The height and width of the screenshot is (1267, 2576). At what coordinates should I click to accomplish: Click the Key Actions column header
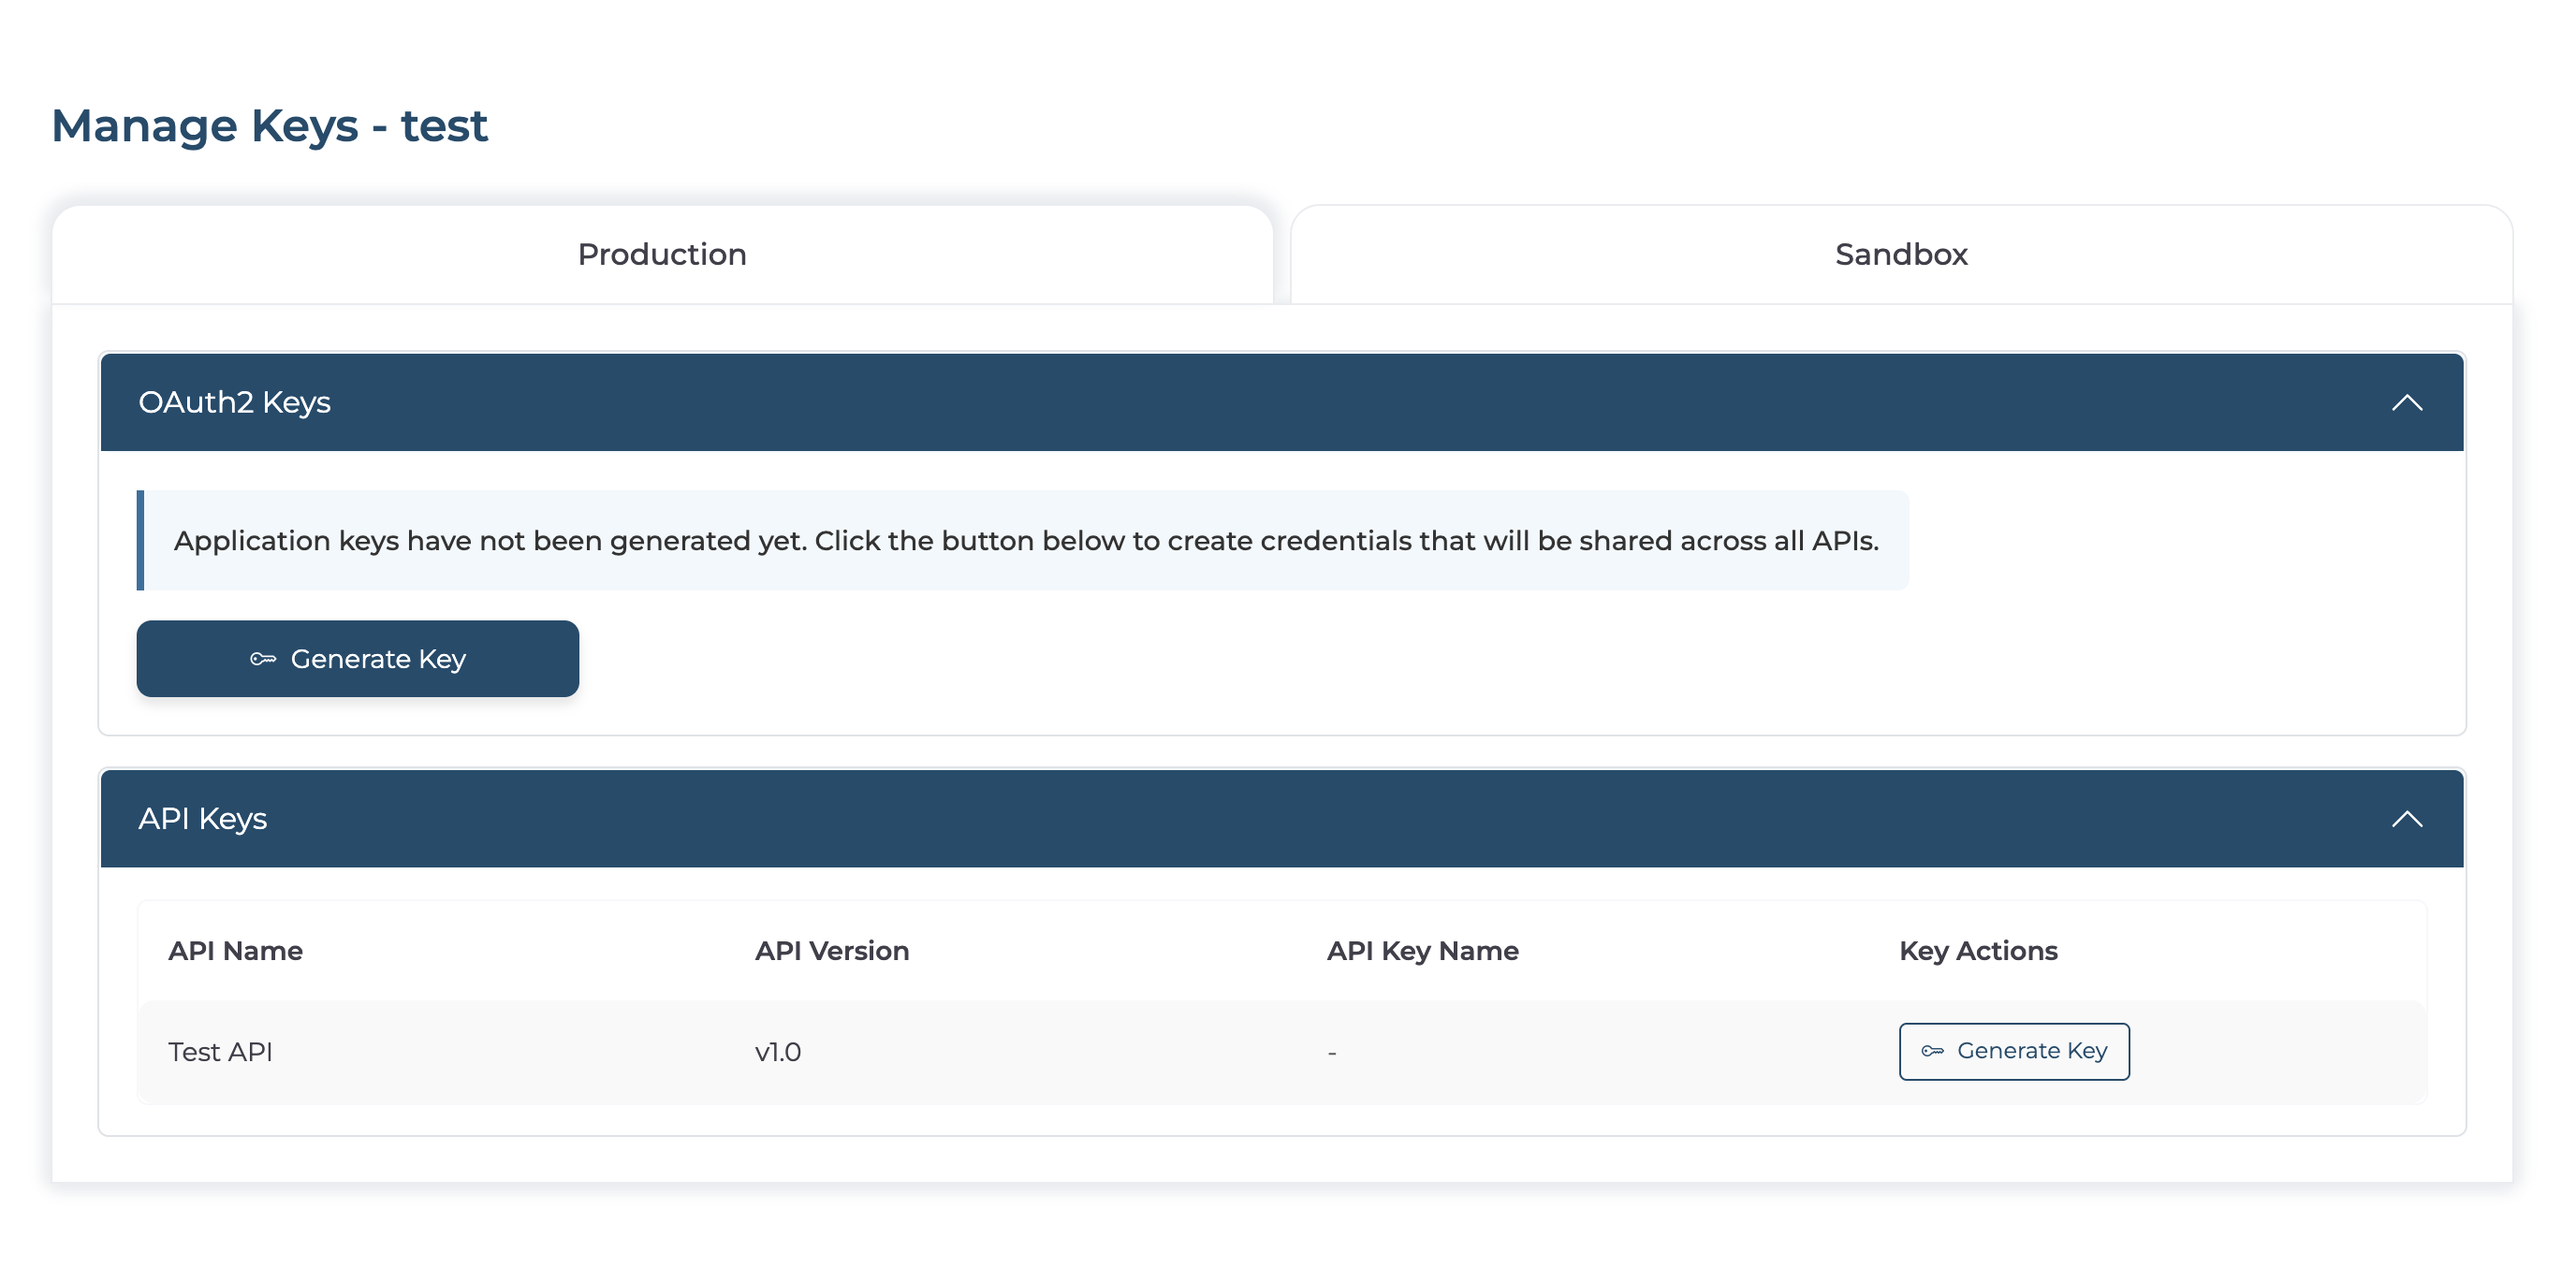click(1978, 950)
